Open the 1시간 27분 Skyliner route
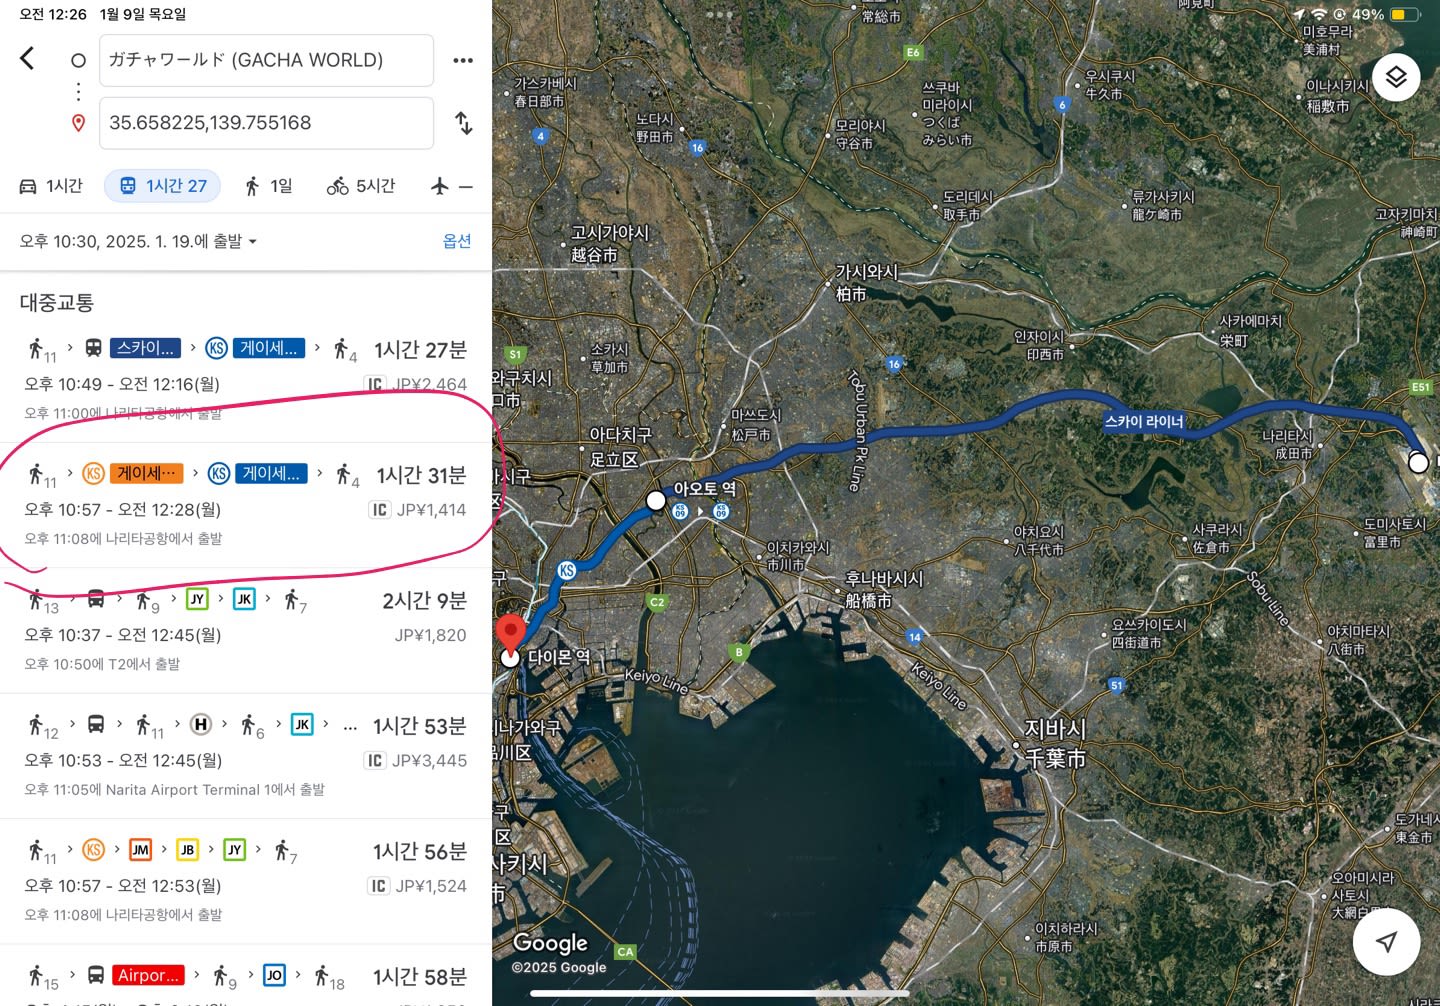 click(x=246, y=380)
